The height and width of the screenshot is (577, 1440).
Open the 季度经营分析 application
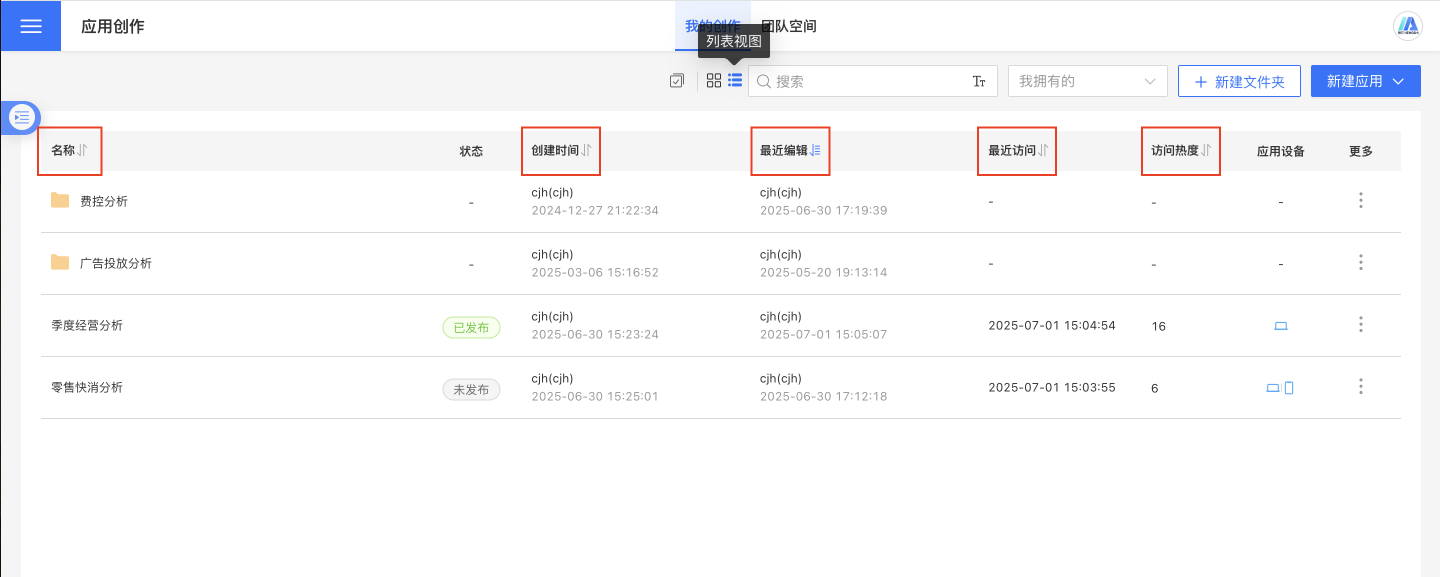pyautogui.click(x=87, y=326)
